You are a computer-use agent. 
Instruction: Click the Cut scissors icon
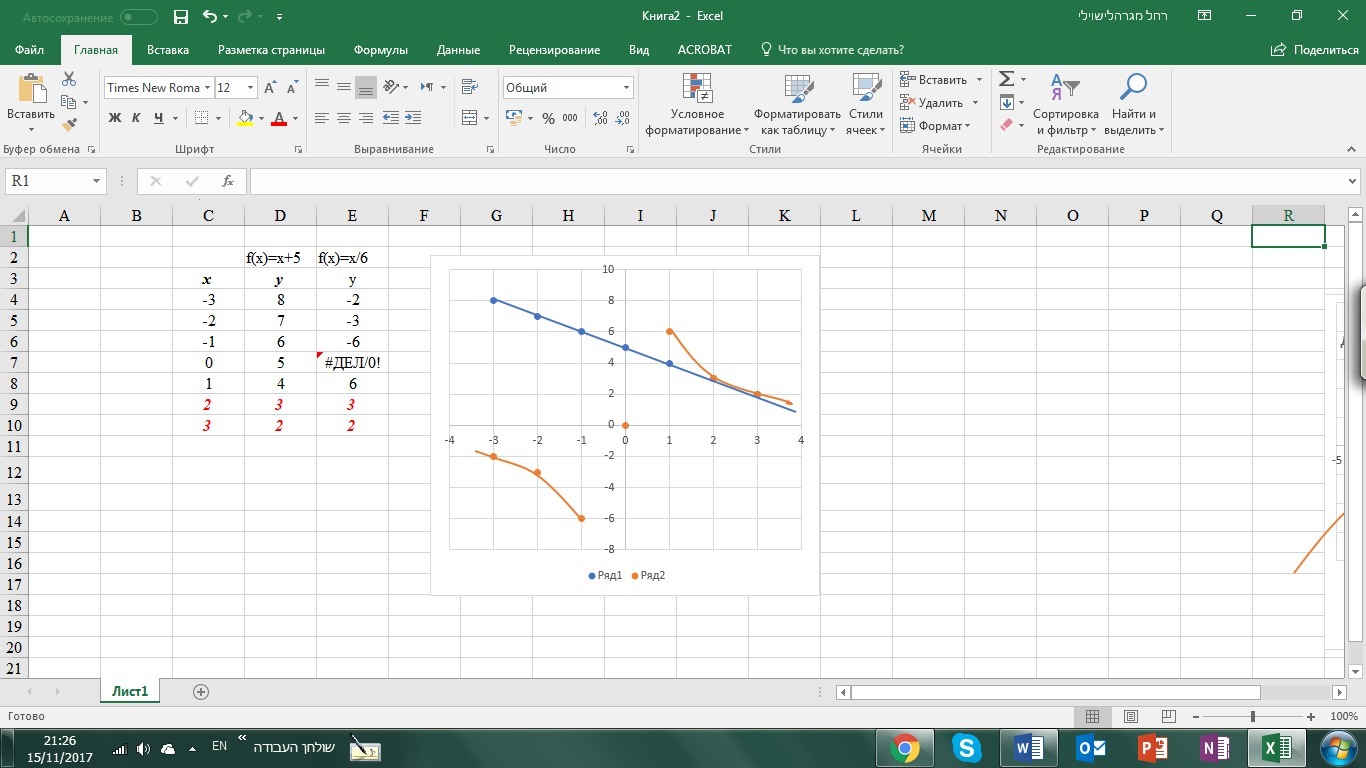click(69, 79)
